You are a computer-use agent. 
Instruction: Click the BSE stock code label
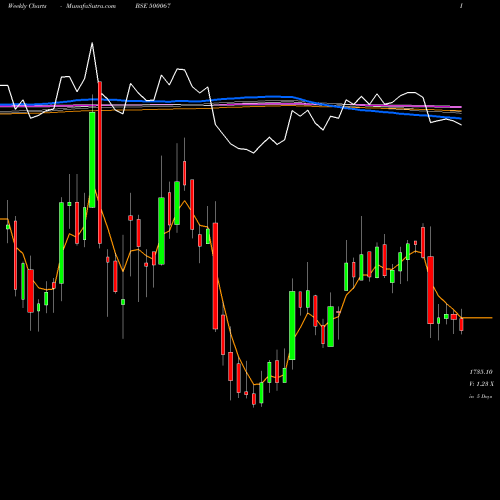(x=153, y=6)
